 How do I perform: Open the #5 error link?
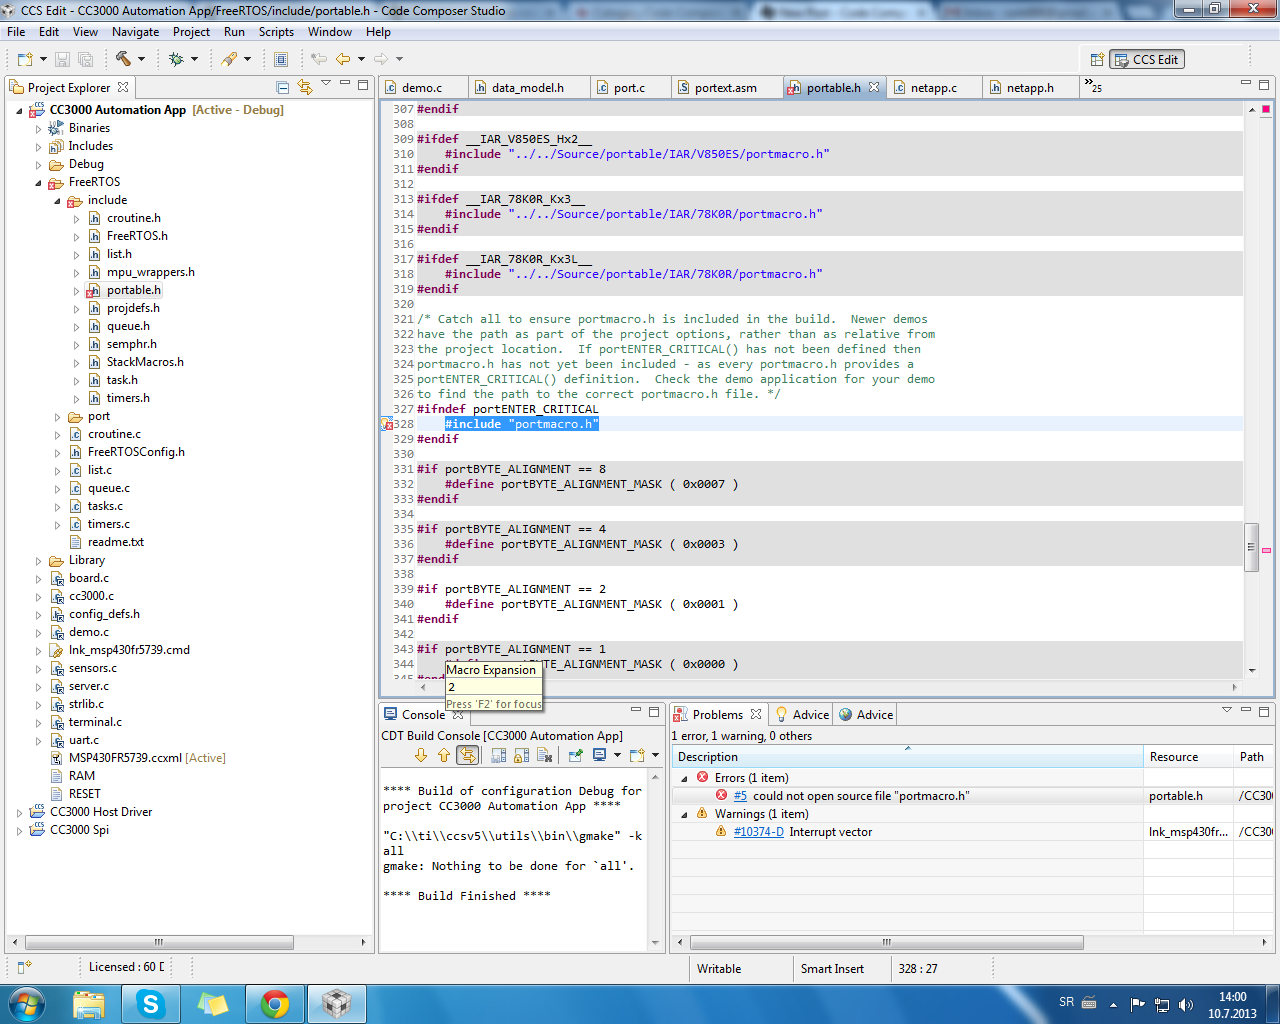pos(740,796)
